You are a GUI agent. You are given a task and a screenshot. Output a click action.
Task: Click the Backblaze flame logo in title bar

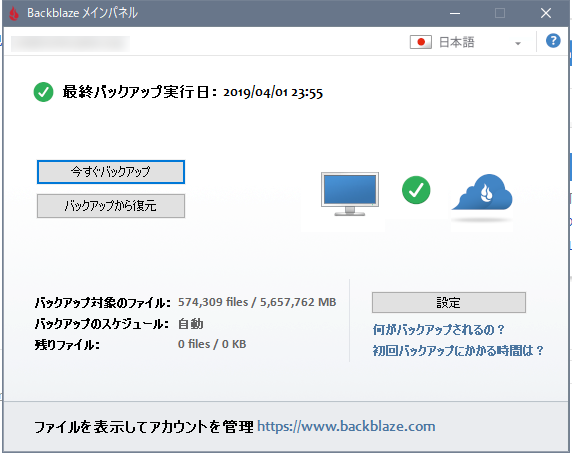click(14, 14)
